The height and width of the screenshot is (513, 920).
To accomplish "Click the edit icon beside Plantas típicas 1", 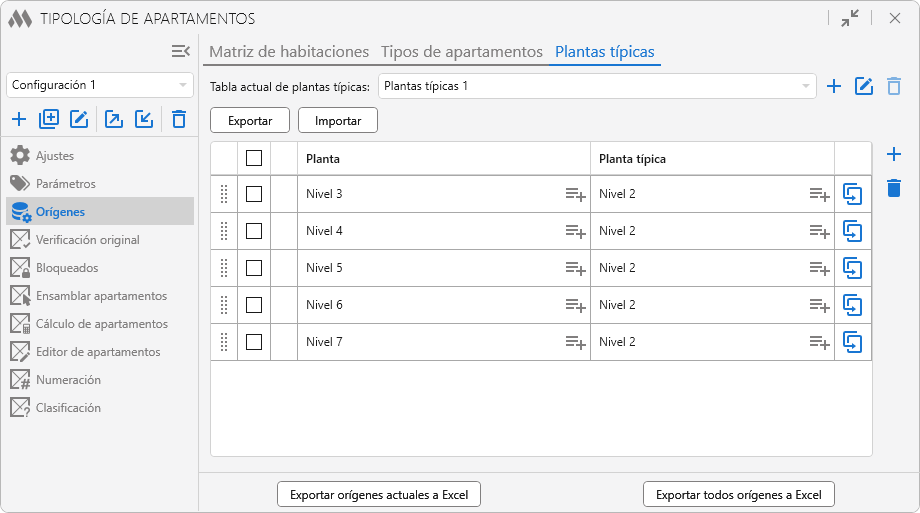I will tap(864, 86).
